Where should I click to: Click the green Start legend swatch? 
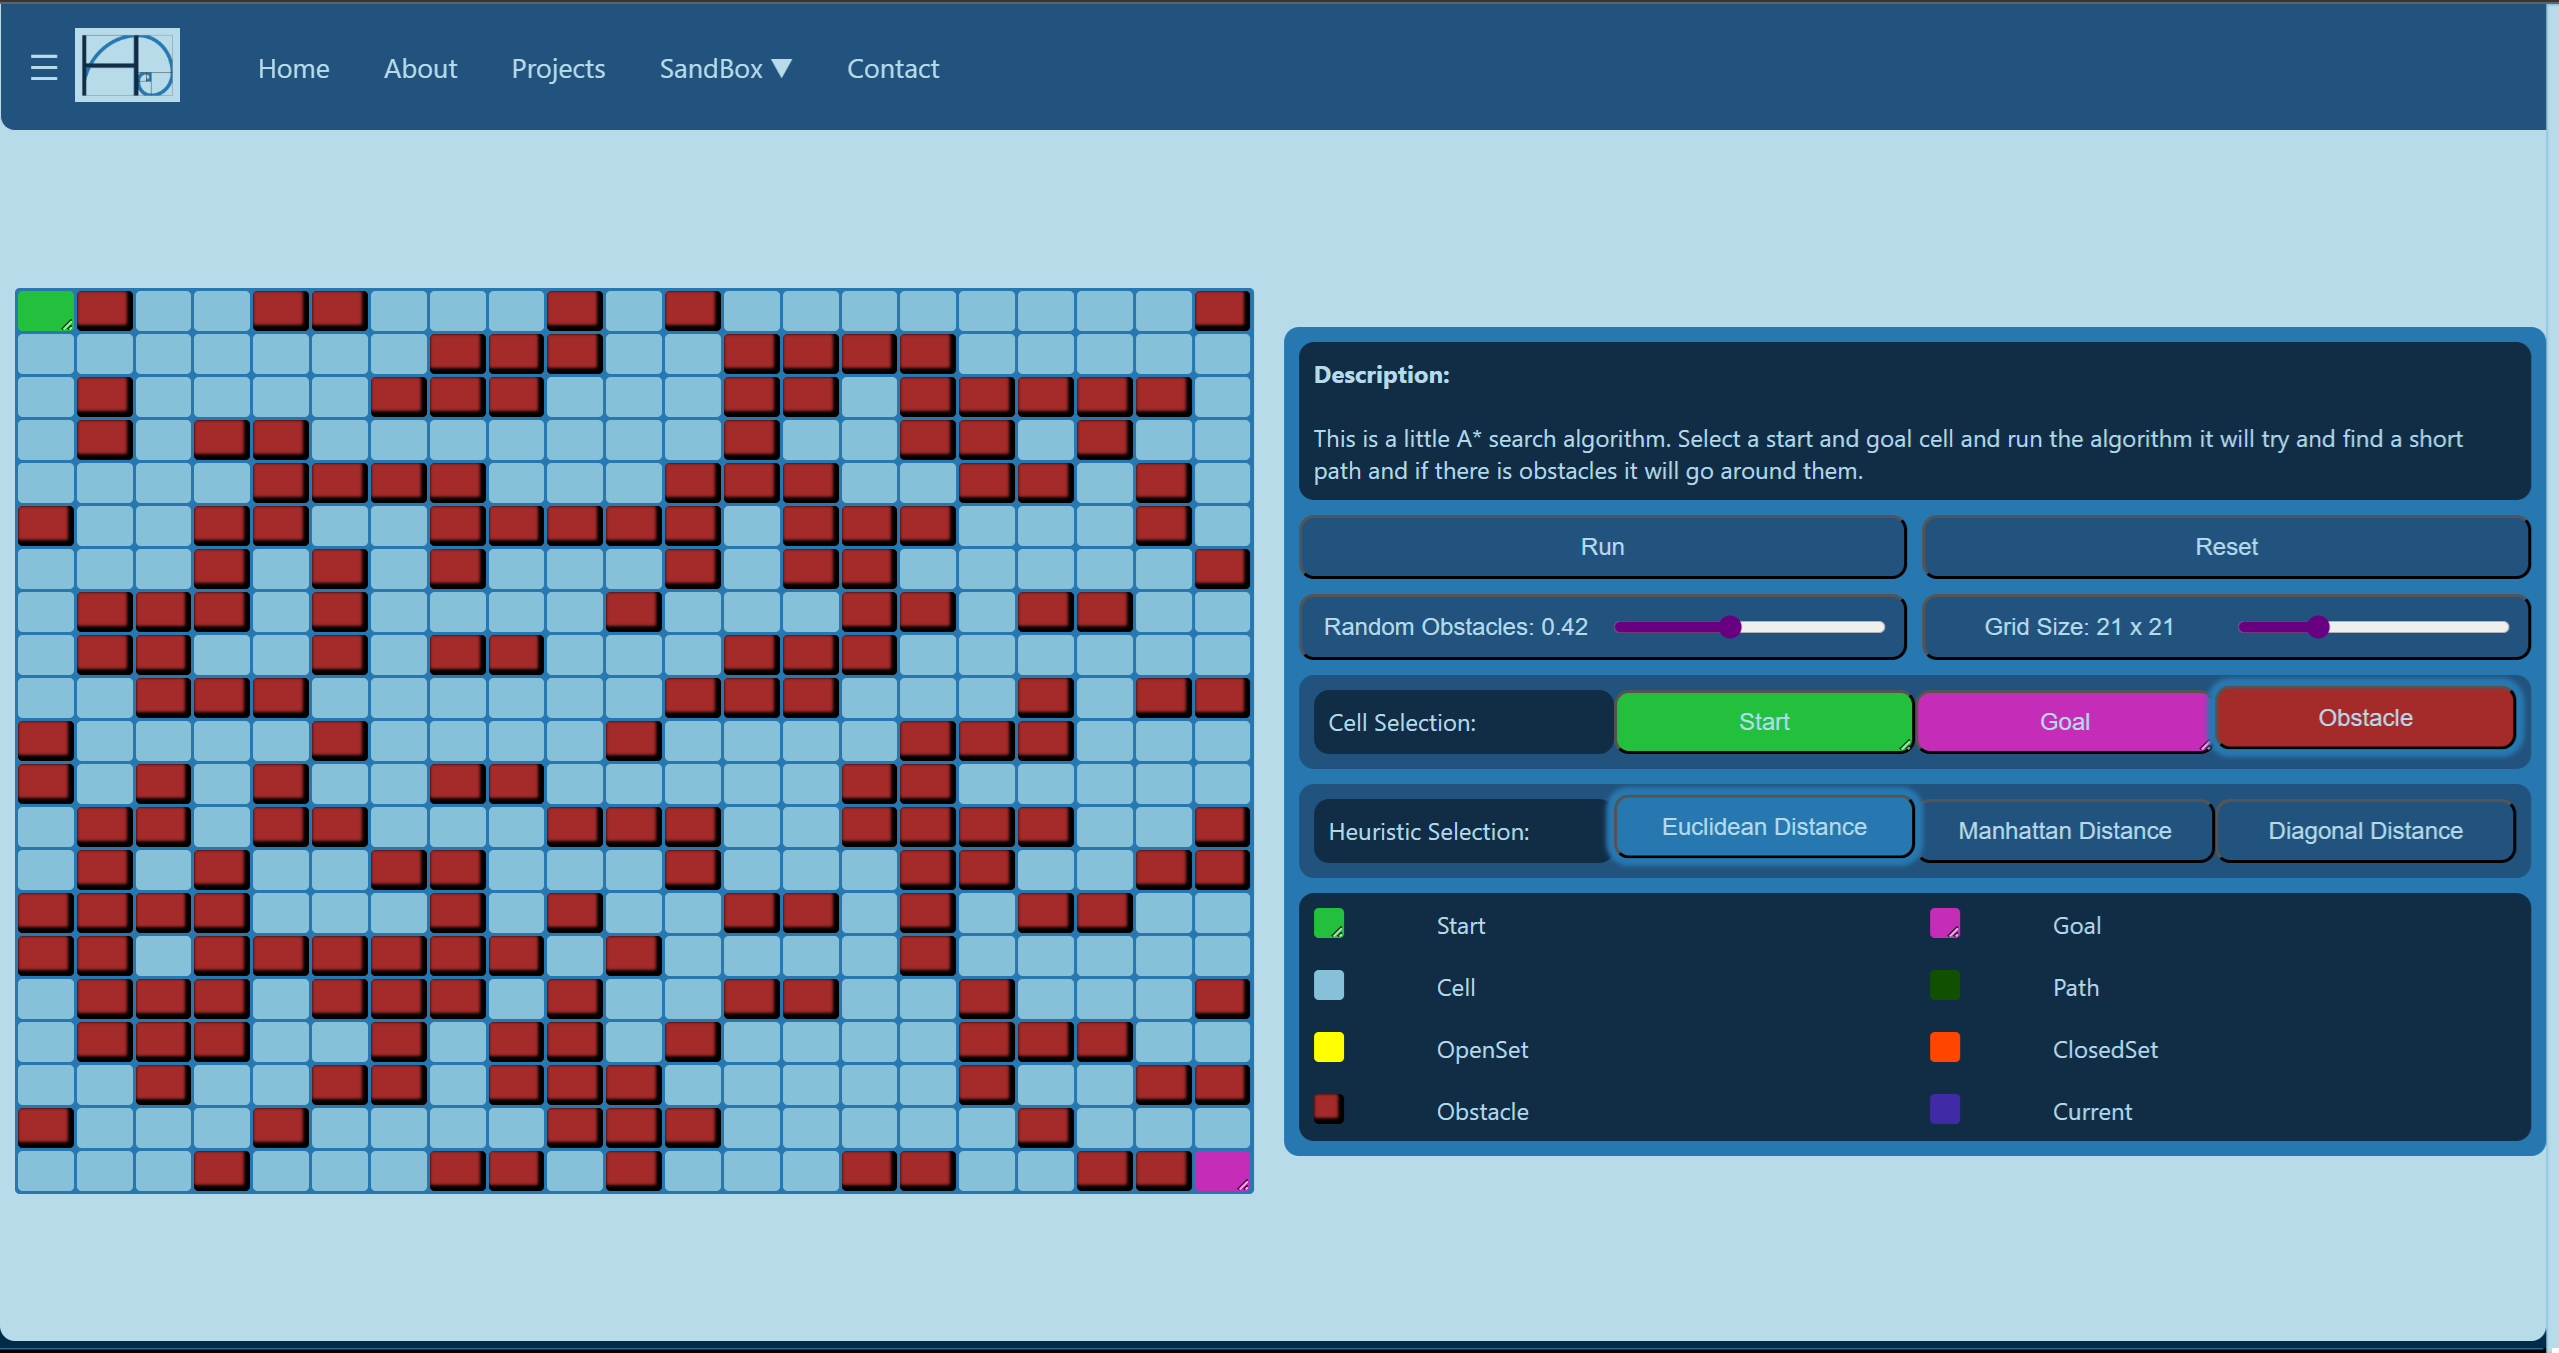point(1328,923)
